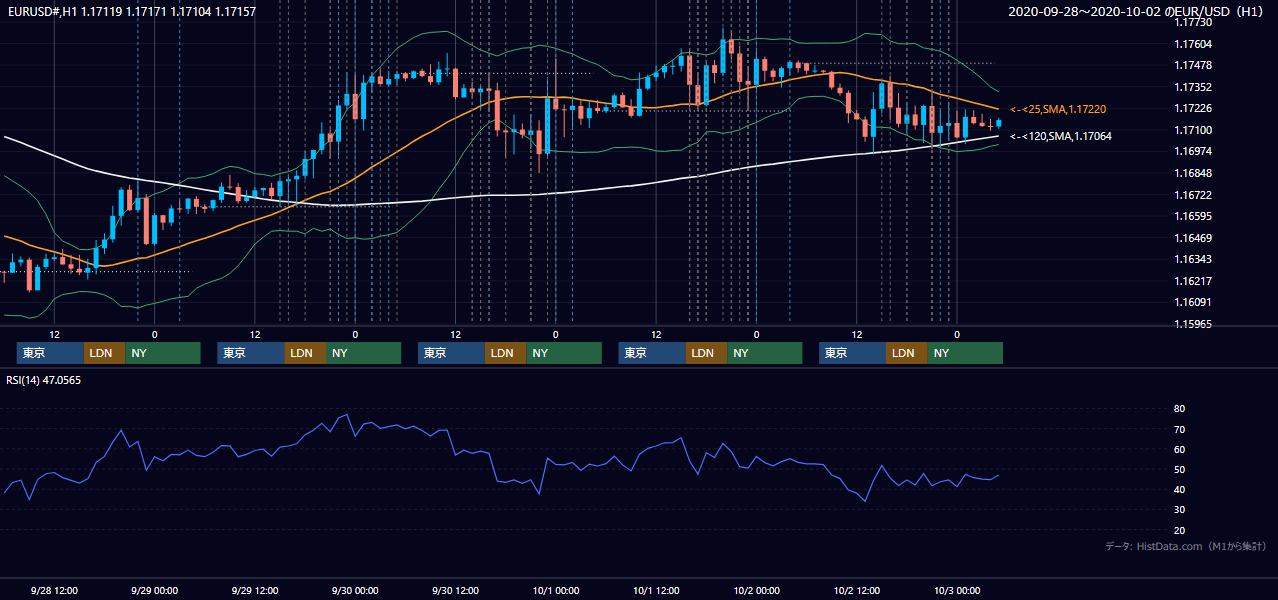This screenshot has height=600, width=1278.
Task: Select the 9/29 12:00 time marker
Action: [254, 590]
